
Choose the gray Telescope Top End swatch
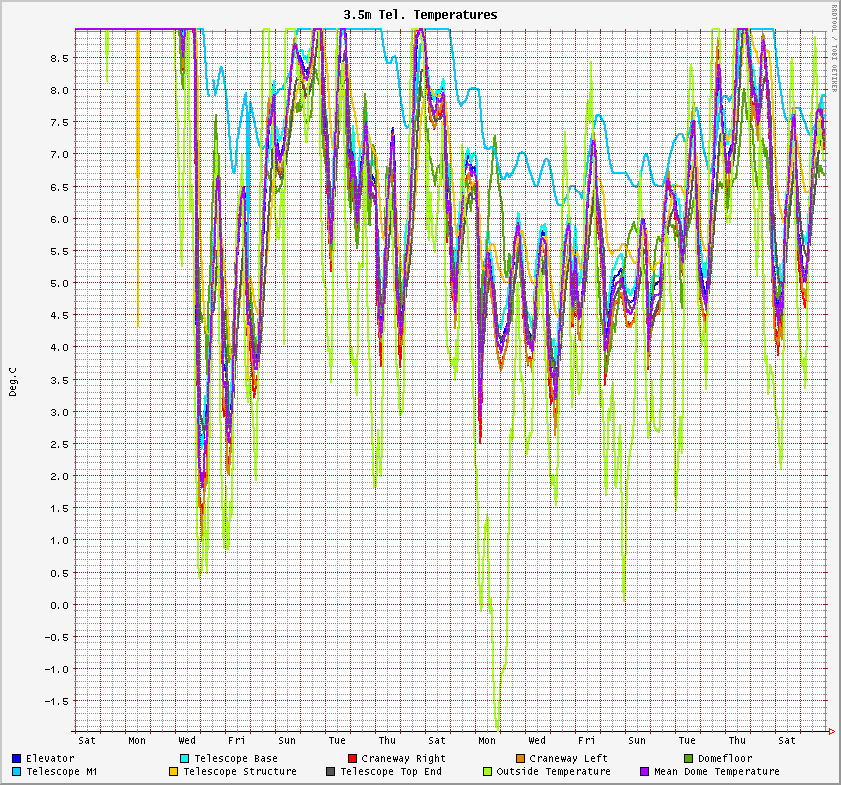330,771
